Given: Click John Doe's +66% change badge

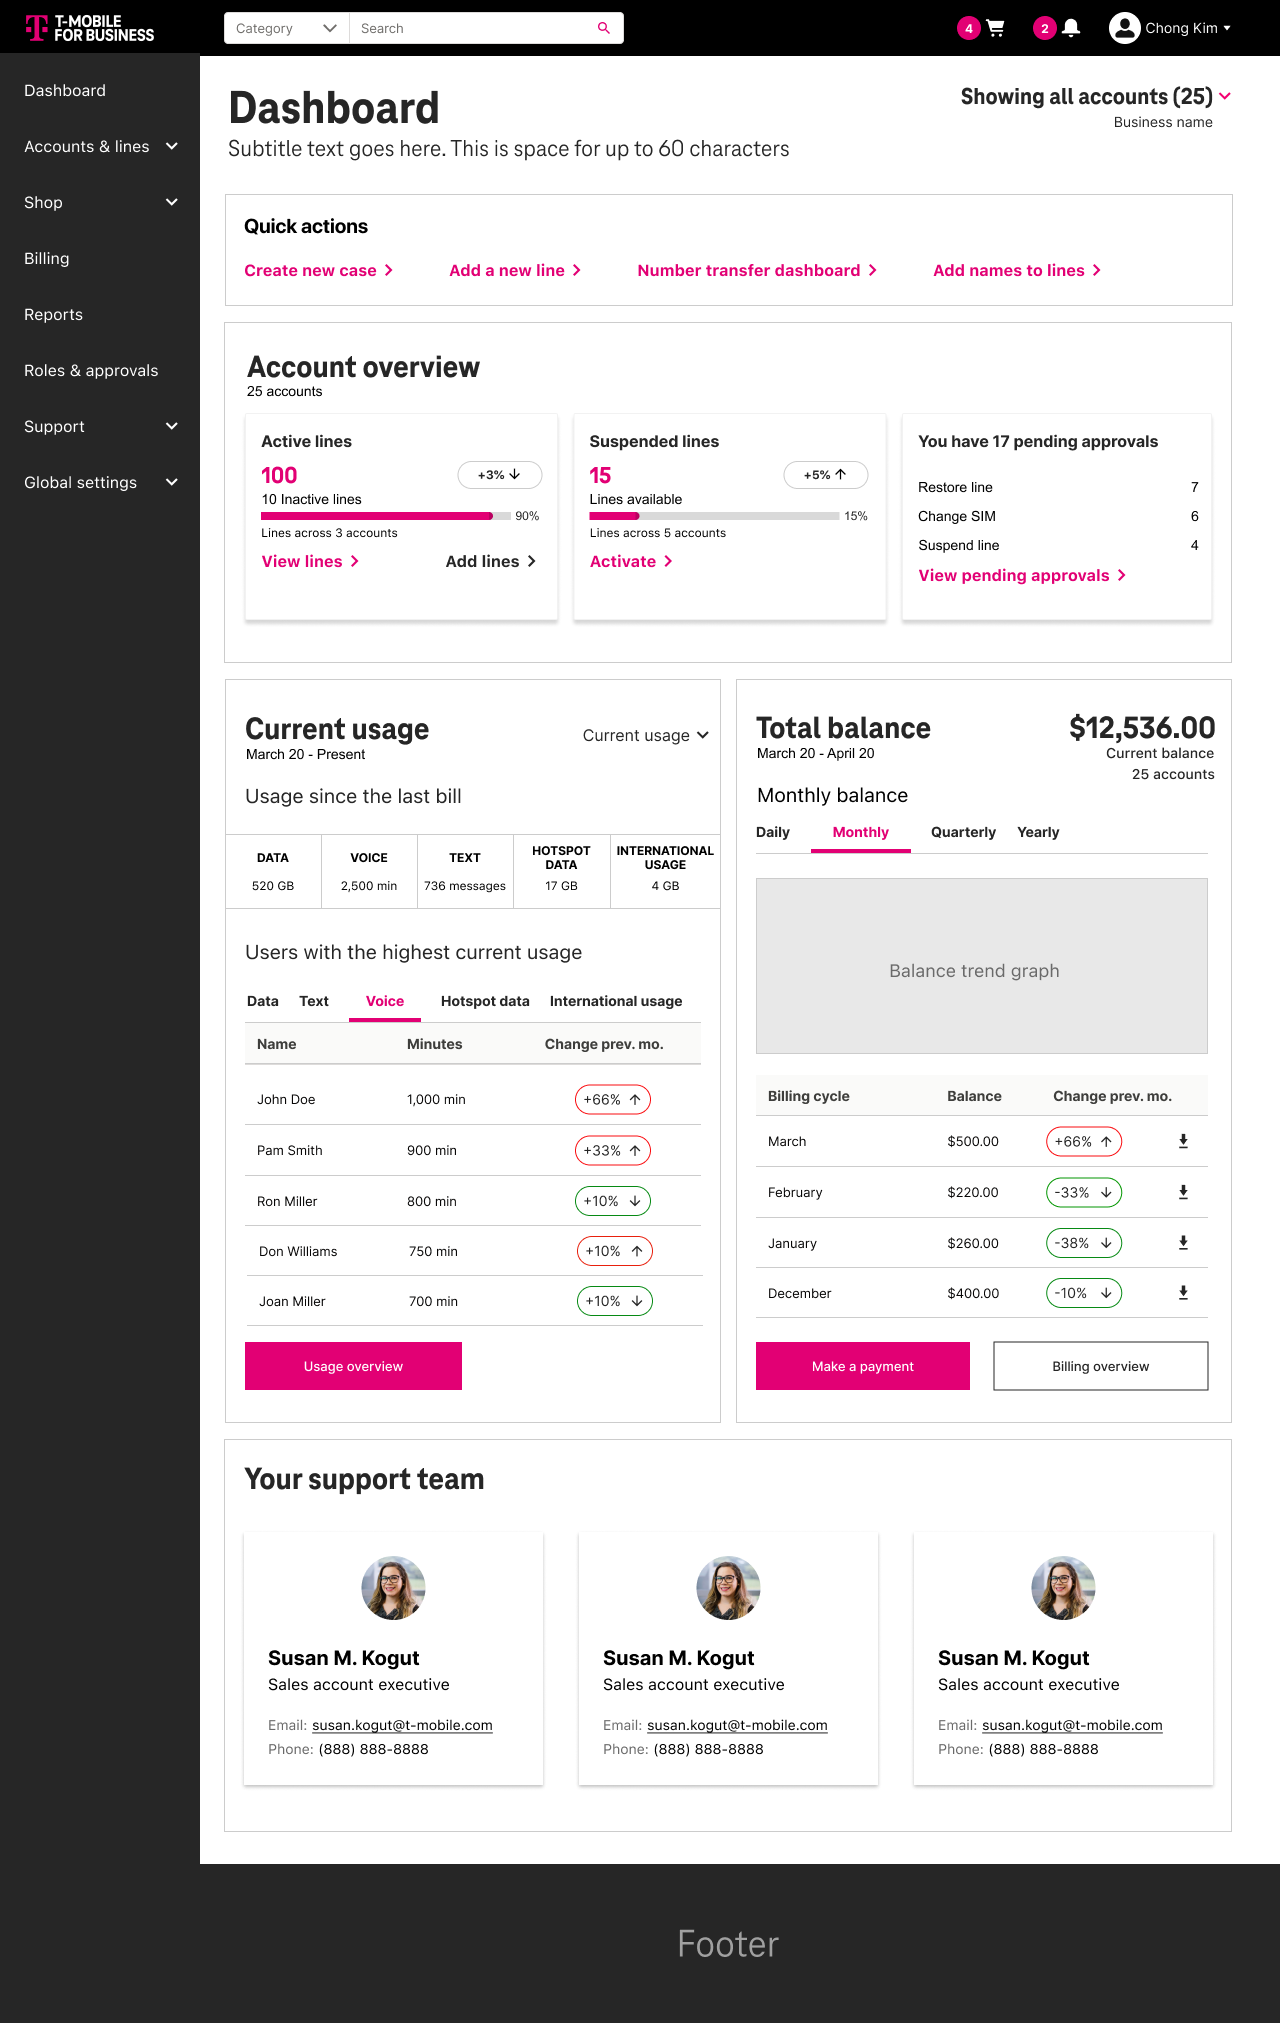Looking at the screenshot, I should point(613,1100).
